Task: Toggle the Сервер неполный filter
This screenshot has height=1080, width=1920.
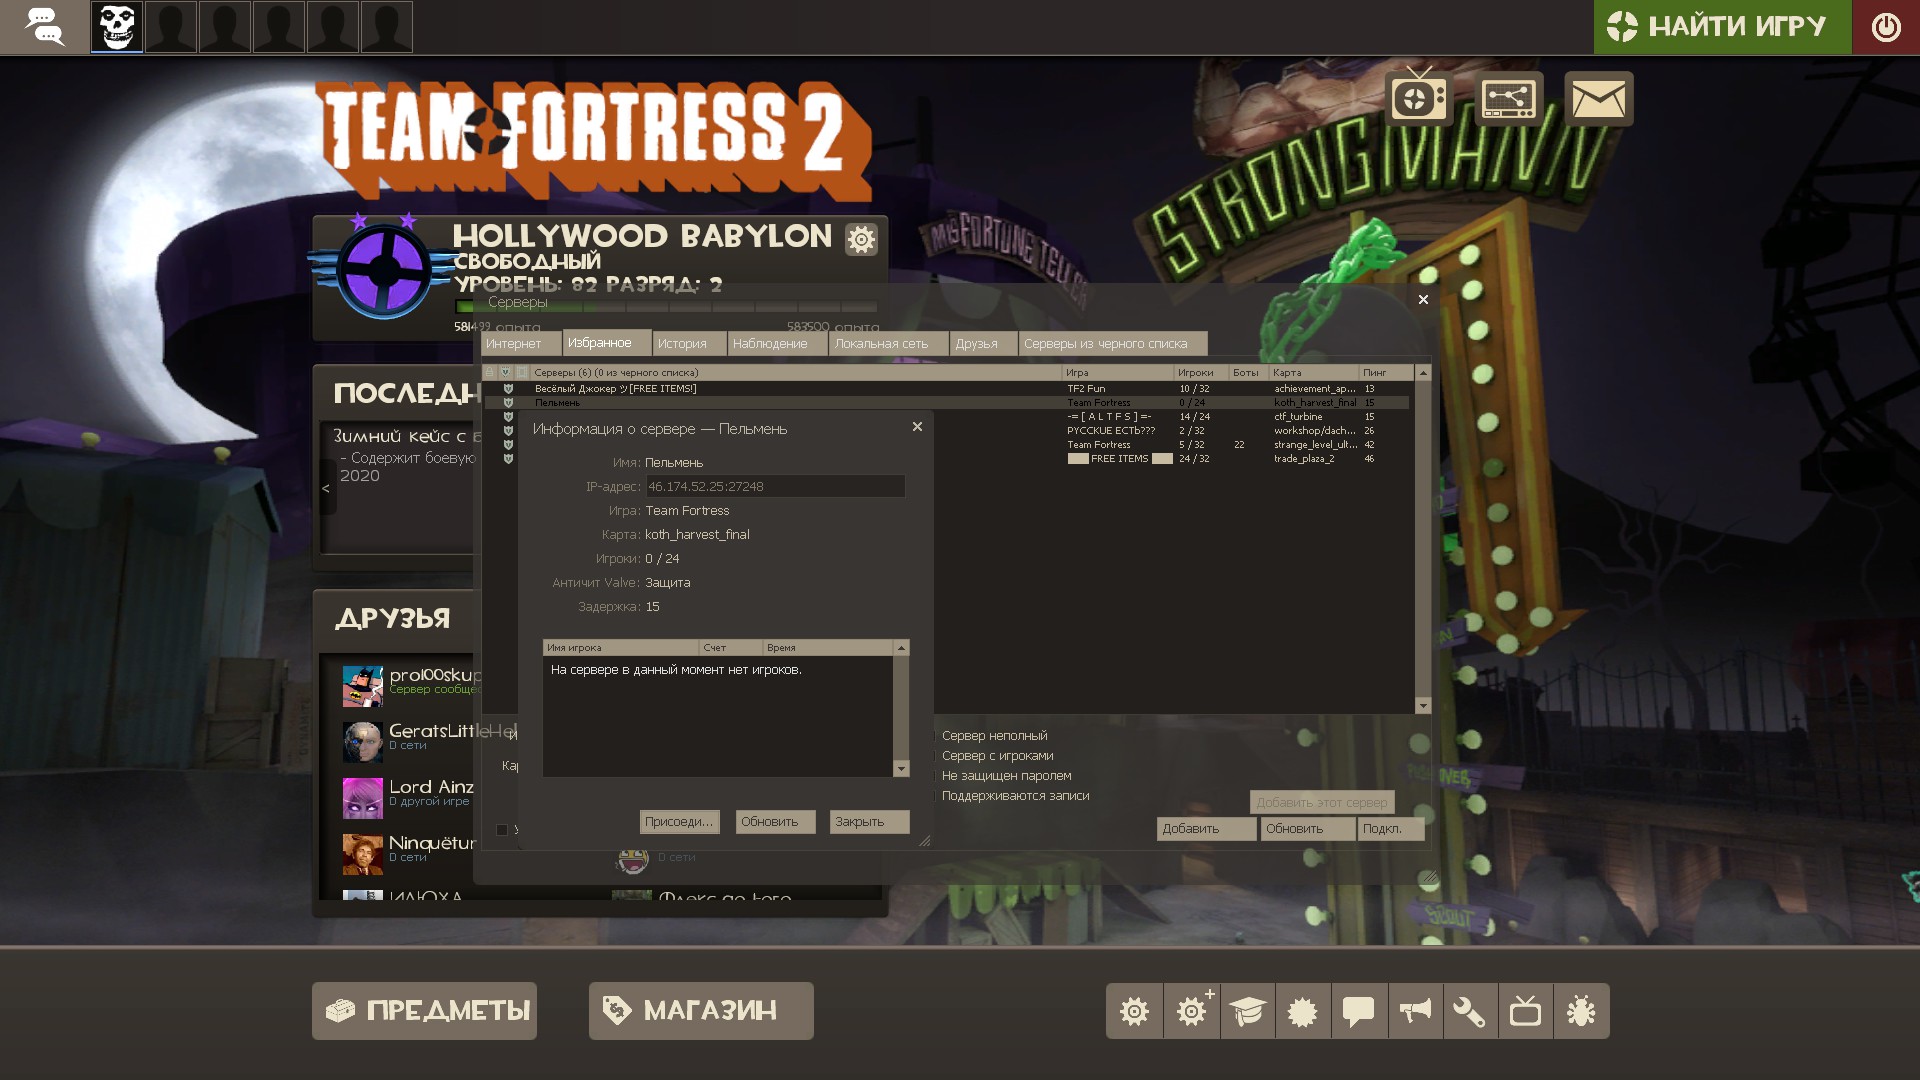Action: point(993,736)
